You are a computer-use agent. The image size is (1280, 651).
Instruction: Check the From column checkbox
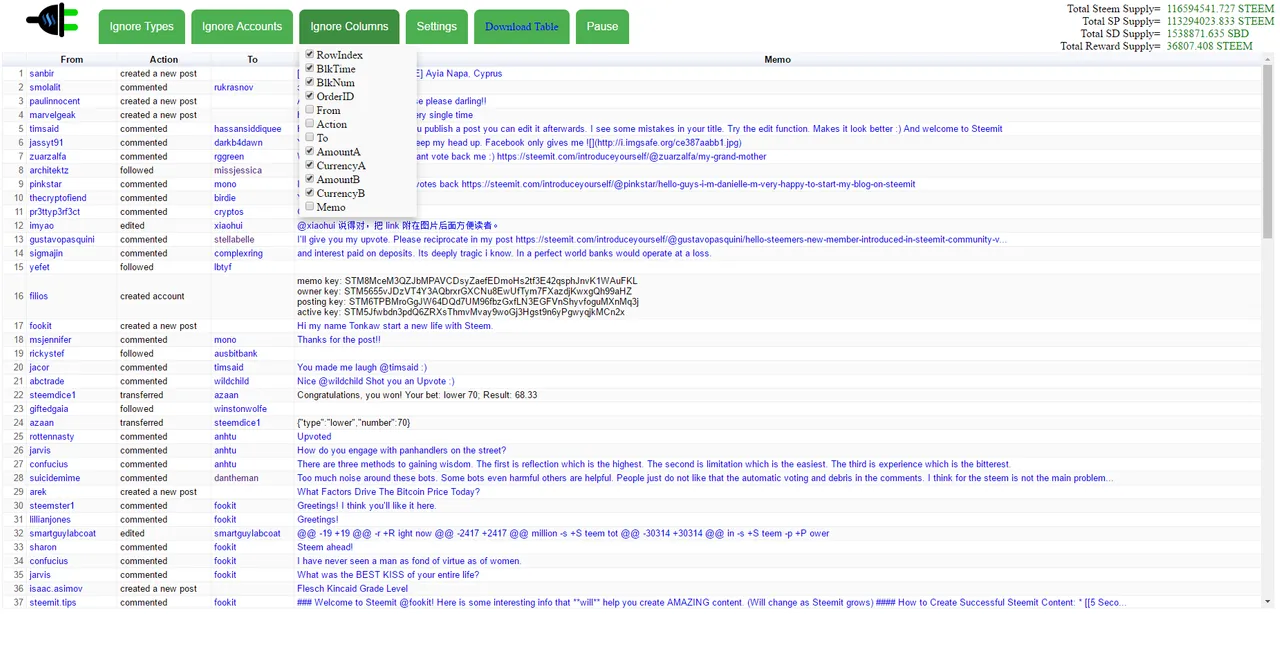click(x=310, y=110)
